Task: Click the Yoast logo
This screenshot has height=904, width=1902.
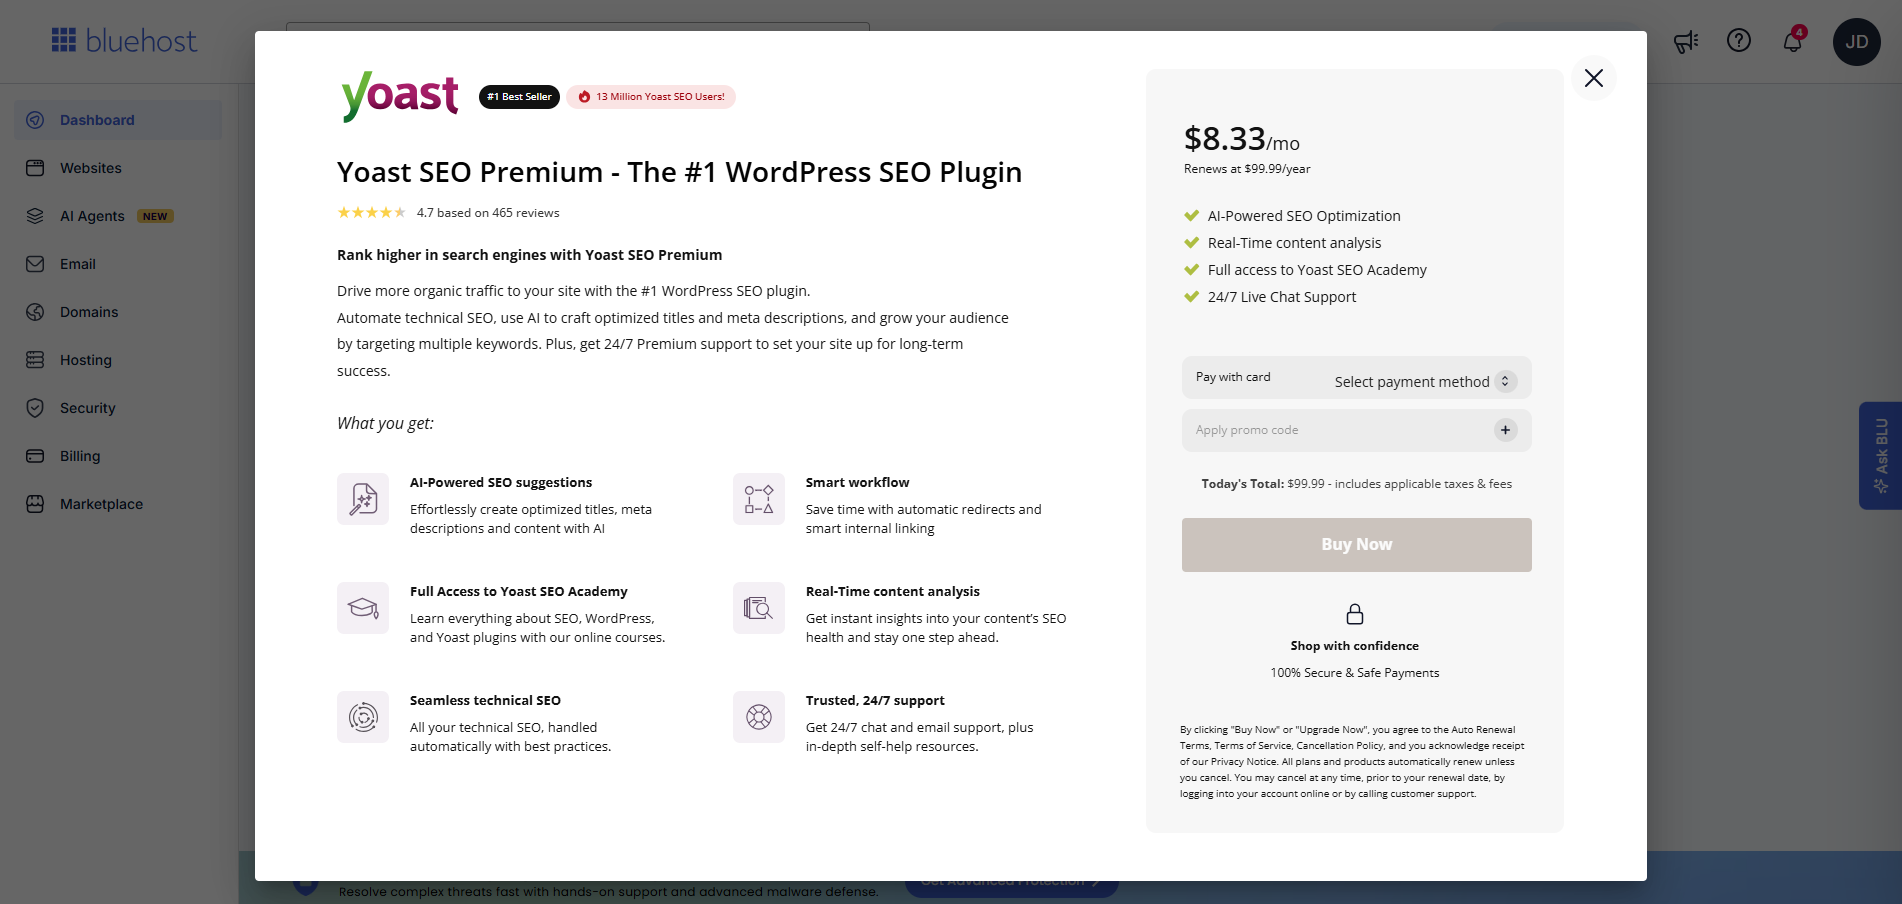Action: 400,96
